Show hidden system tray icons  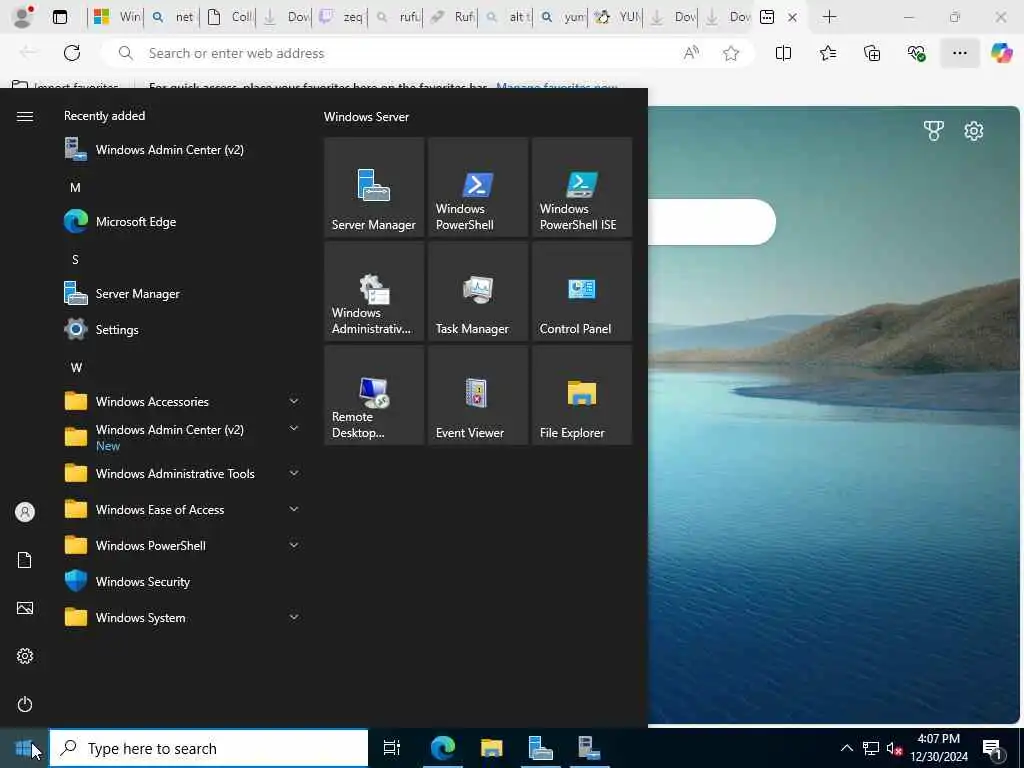click(x=846, y=748)
